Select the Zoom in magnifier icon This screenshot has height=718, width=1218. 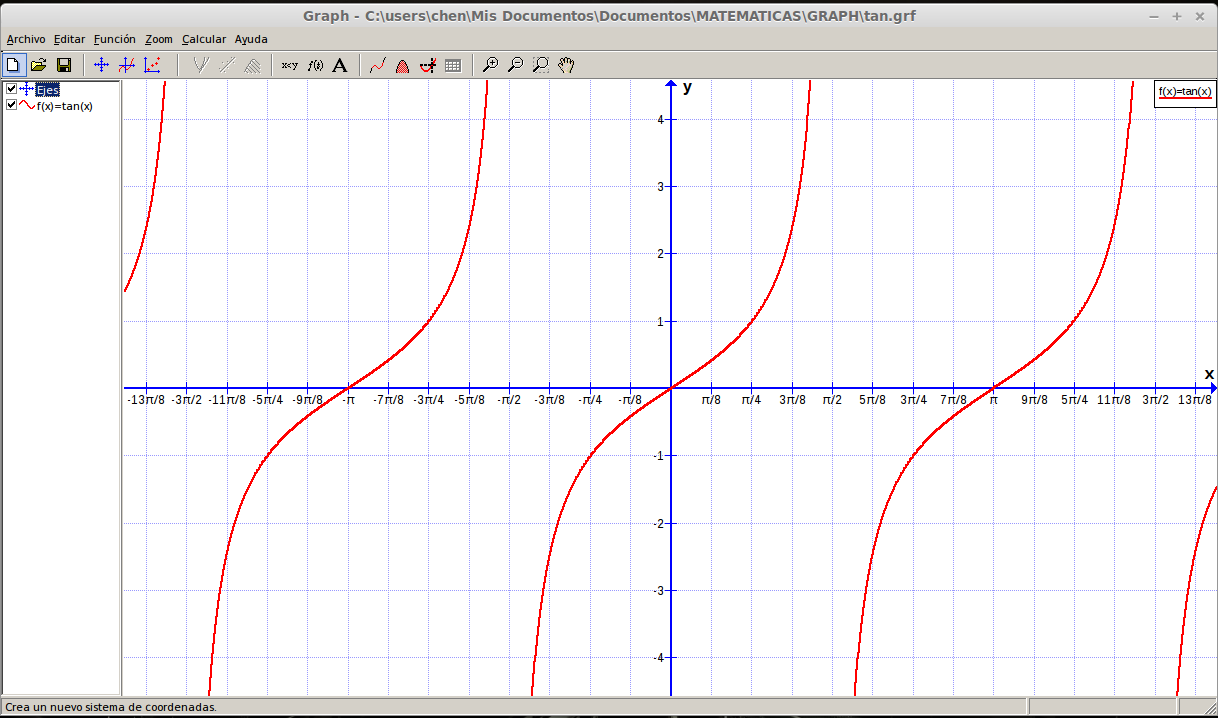(490, 65)
